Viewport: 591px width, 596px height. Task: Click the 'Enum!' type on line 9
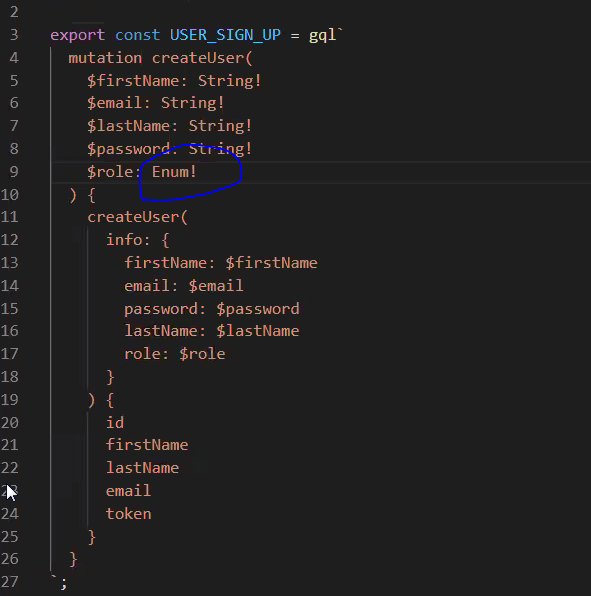tap(174, 172)
